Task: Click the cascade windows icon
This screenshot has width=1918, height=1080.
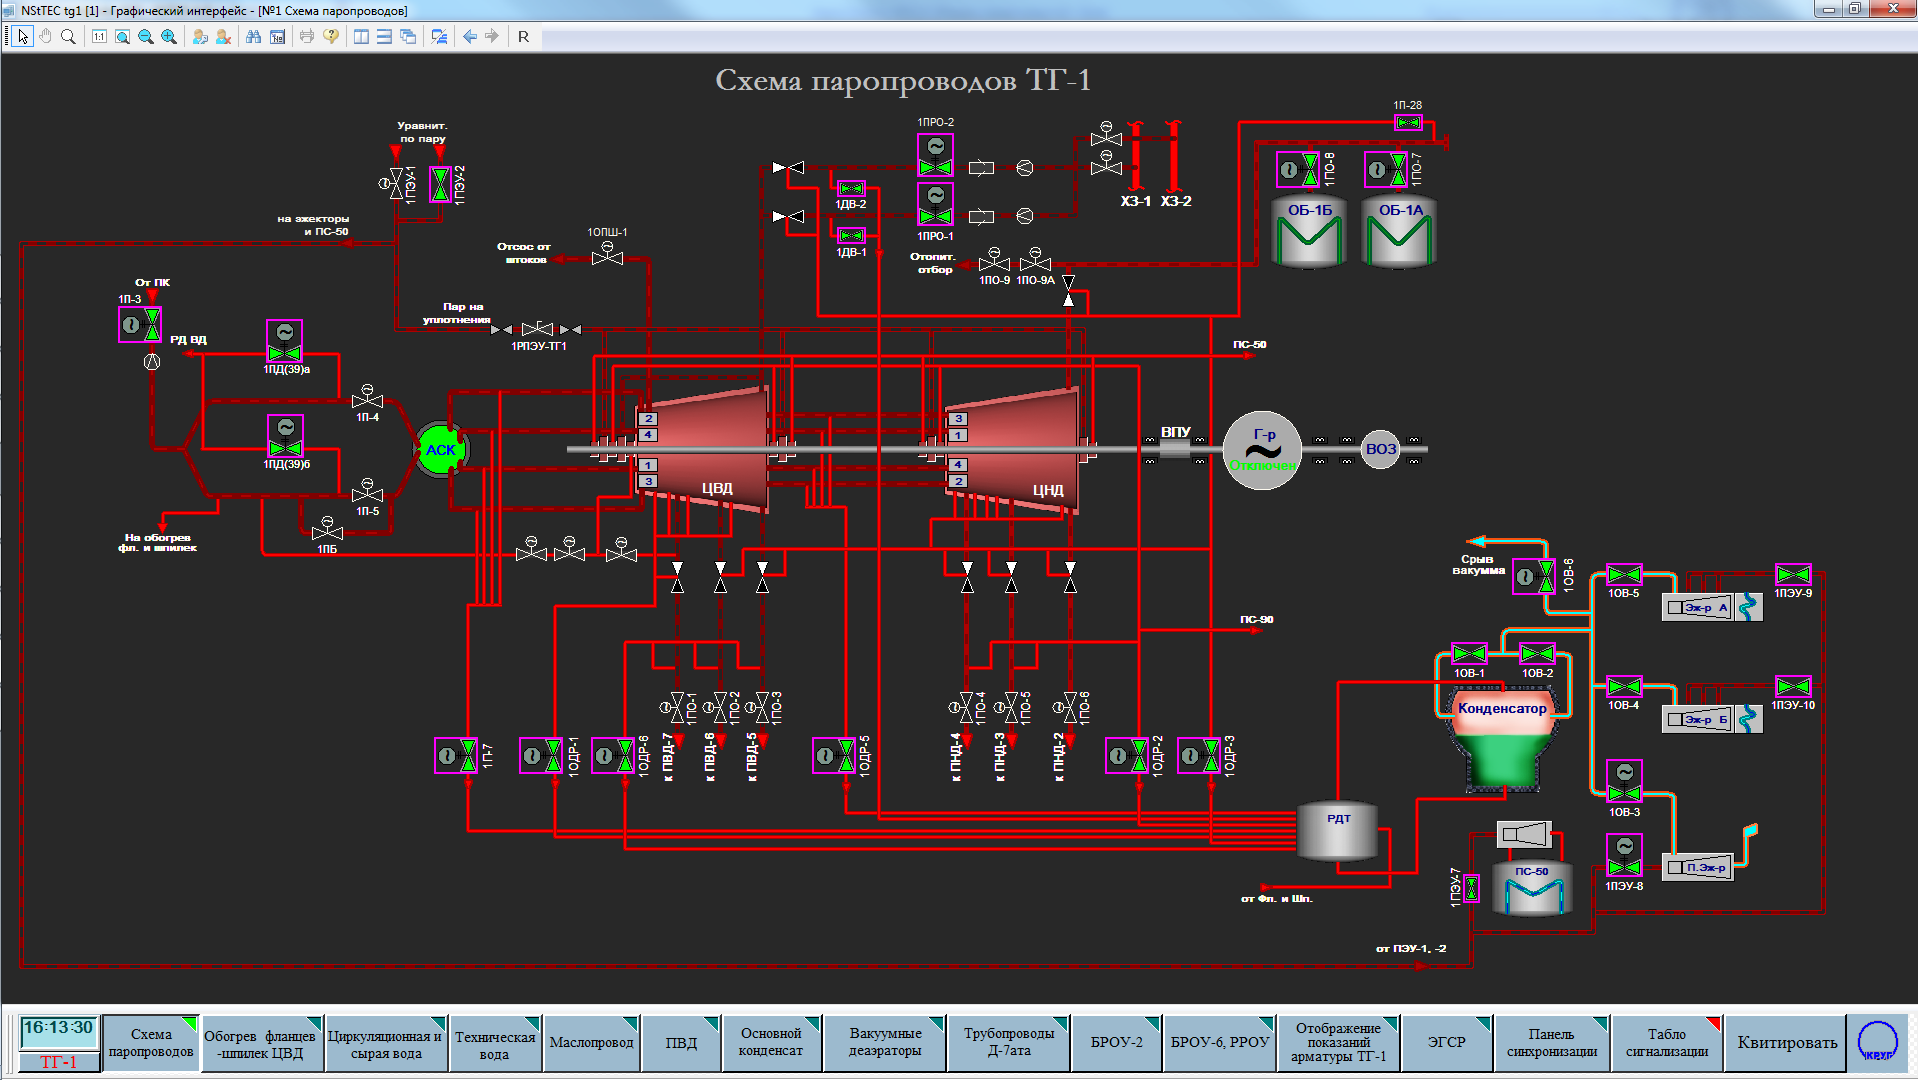Action: (x=408, y=37)
